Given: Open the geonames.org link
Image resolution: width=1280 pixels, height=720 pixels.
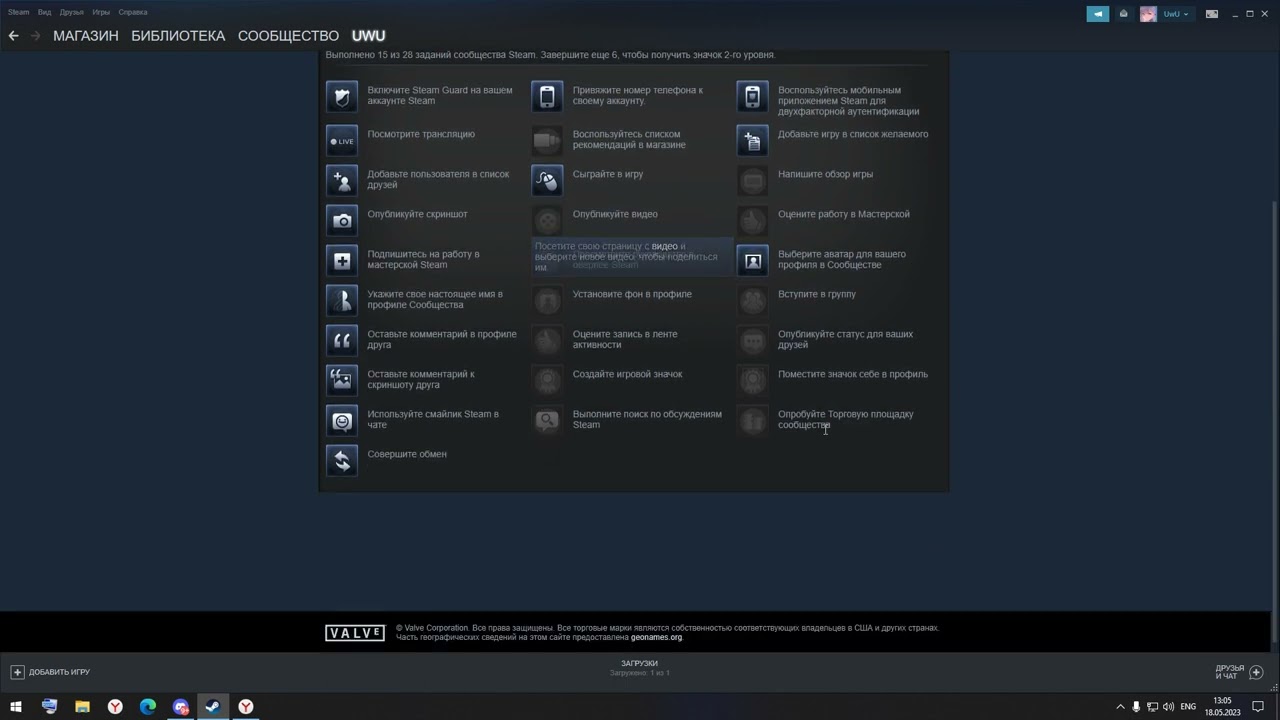Looking at the screenshot, I should tap(656, 637).
